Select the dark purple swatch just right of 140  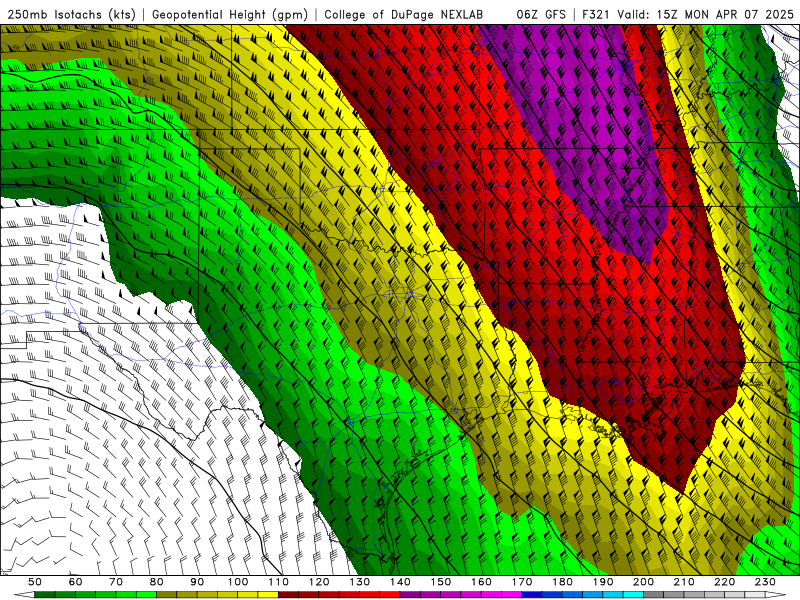410,595
